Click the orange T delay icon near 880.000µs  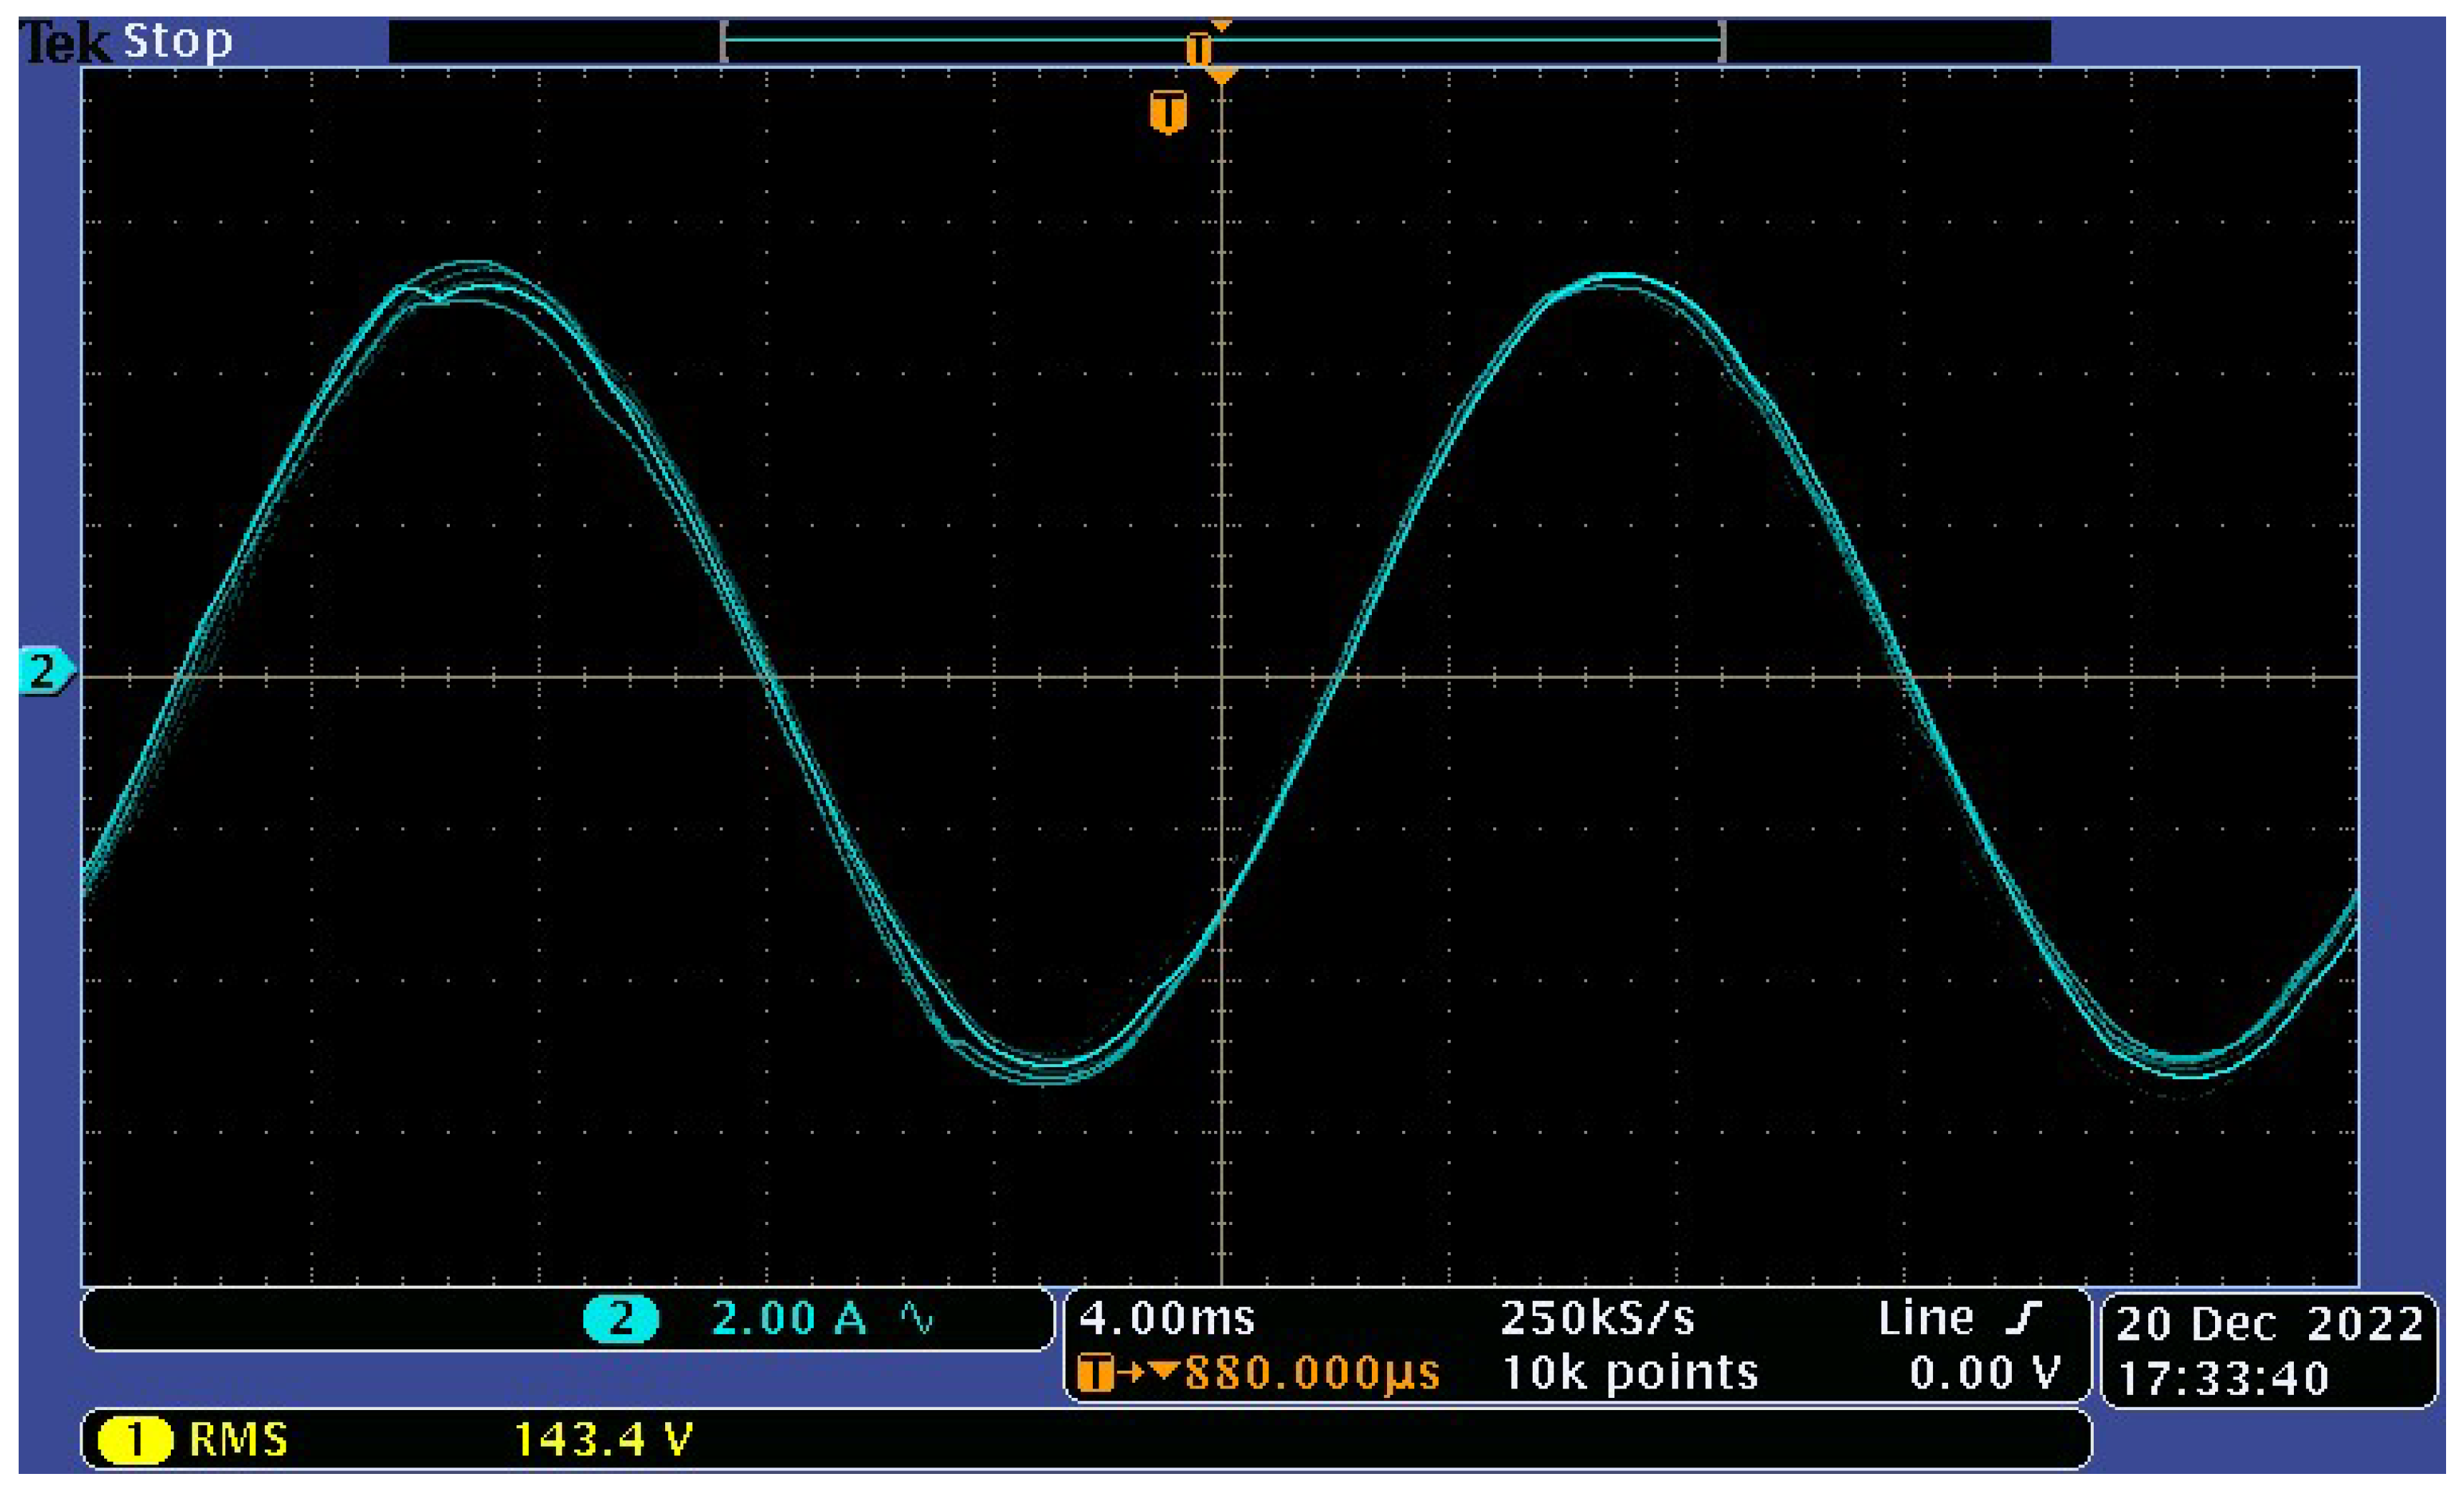(1095, 1373)
